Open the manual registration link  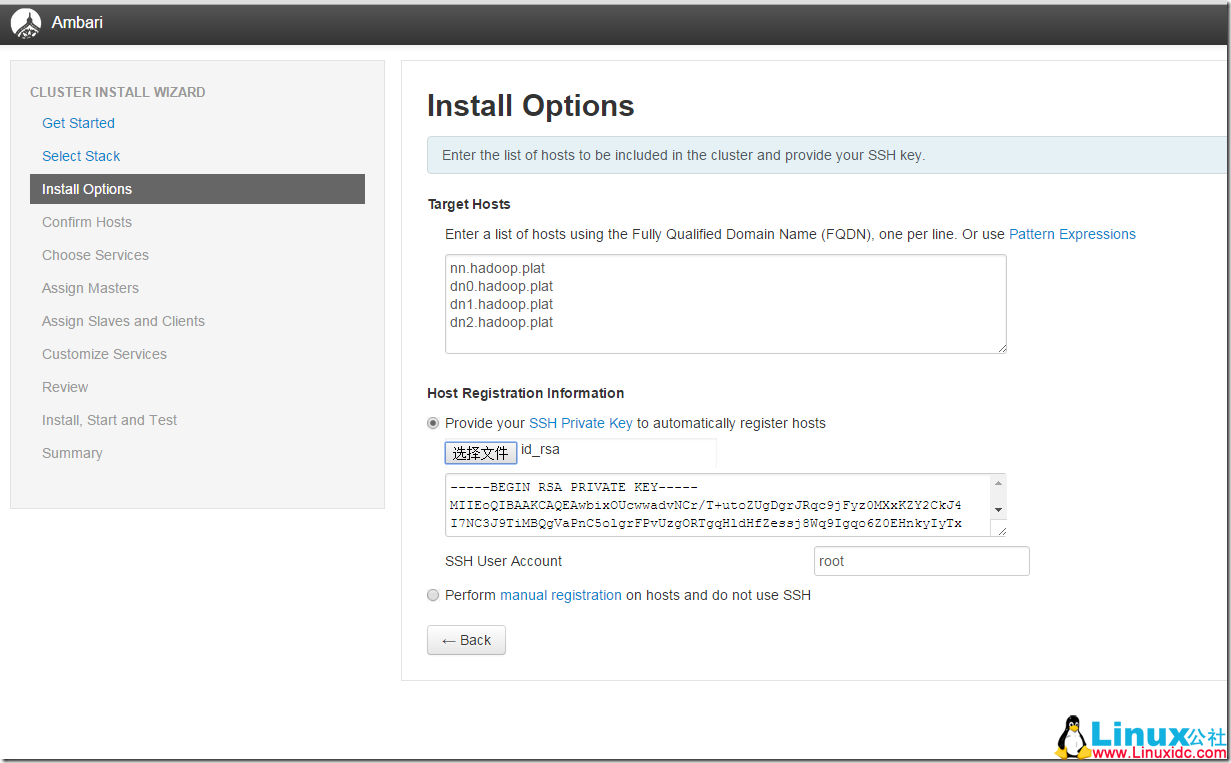click(561, 595)
